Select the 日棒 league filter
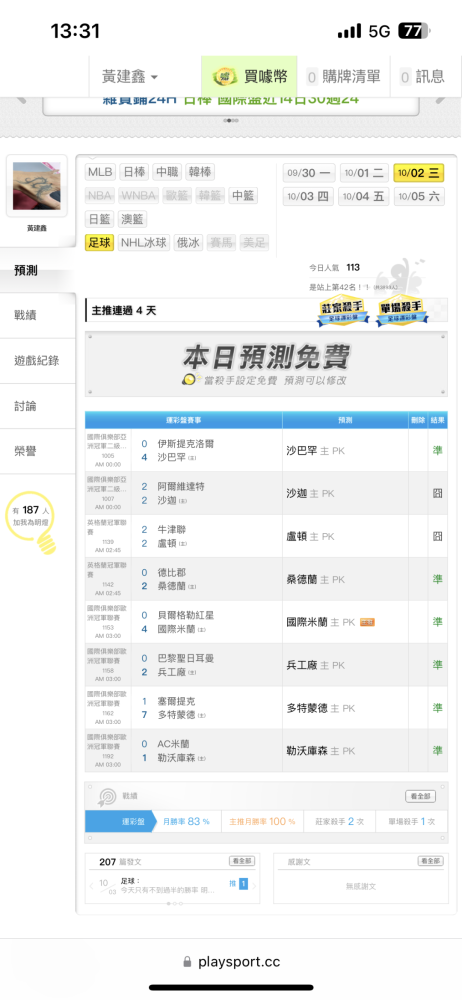 click(135, 172)
